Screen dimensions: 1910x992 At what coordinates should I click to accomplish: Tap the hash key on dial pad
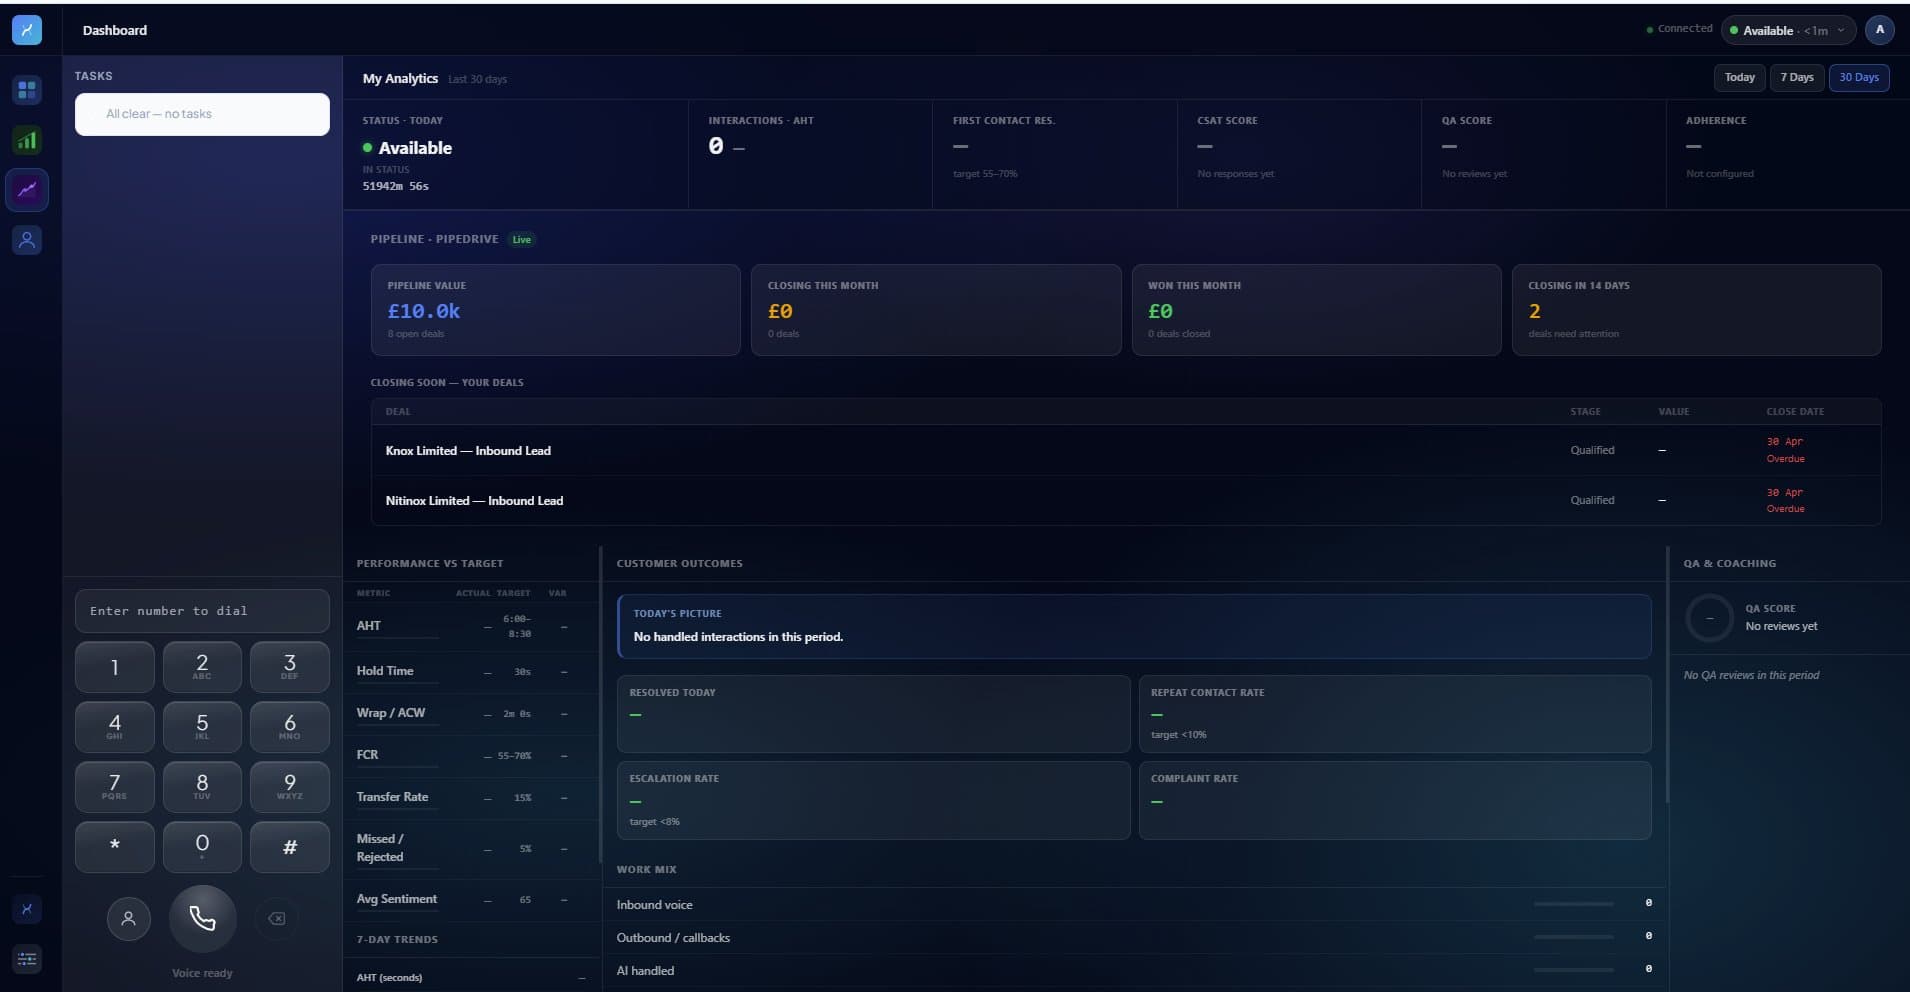pyautogui.click(x=290, y=847)
